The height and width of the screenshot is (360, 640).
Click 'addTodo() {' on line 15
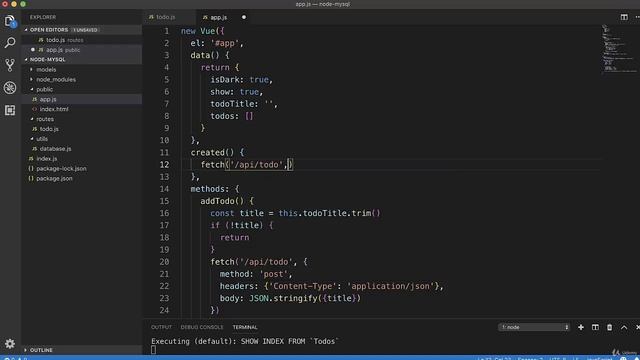click(227, 201)
